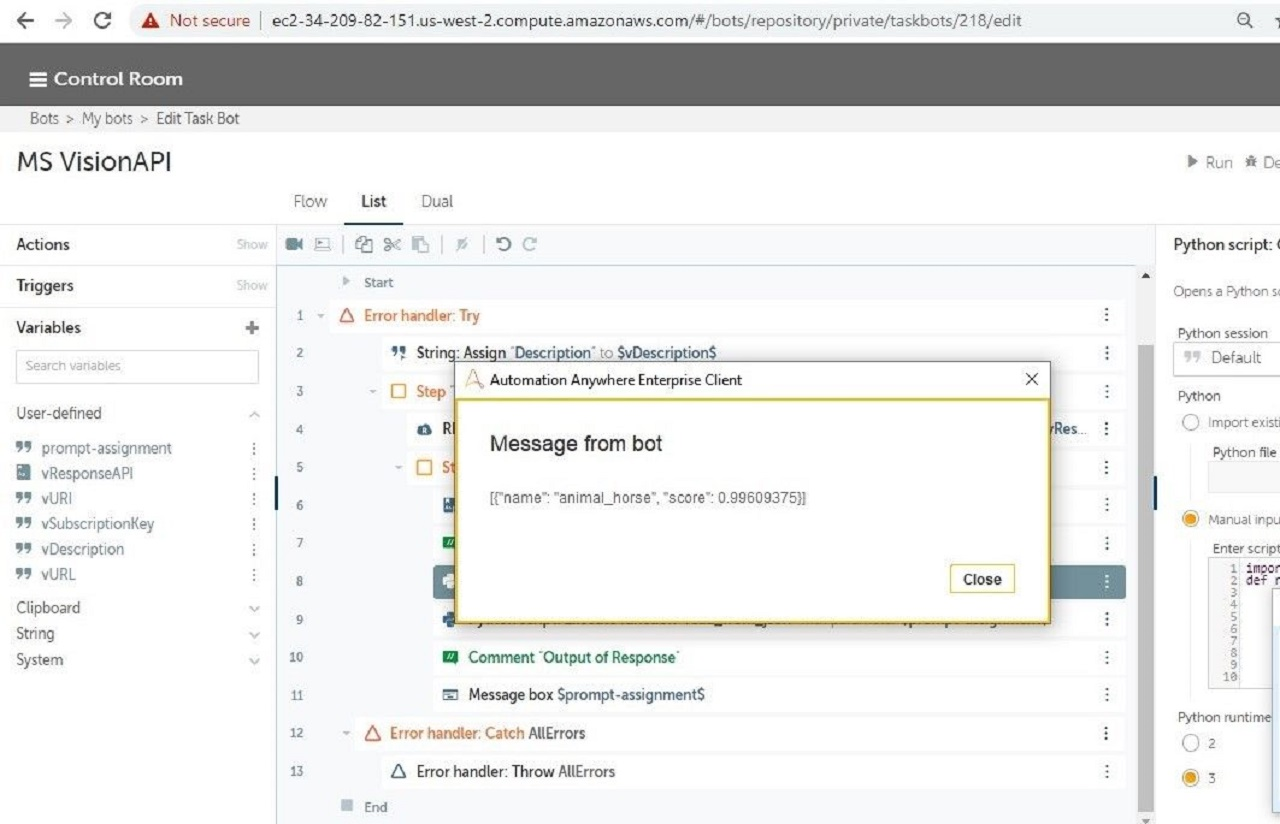Screen dimensions: 1280x824
Task: Open options menu for Throw AllErrors row
Action: point(1106,771)
